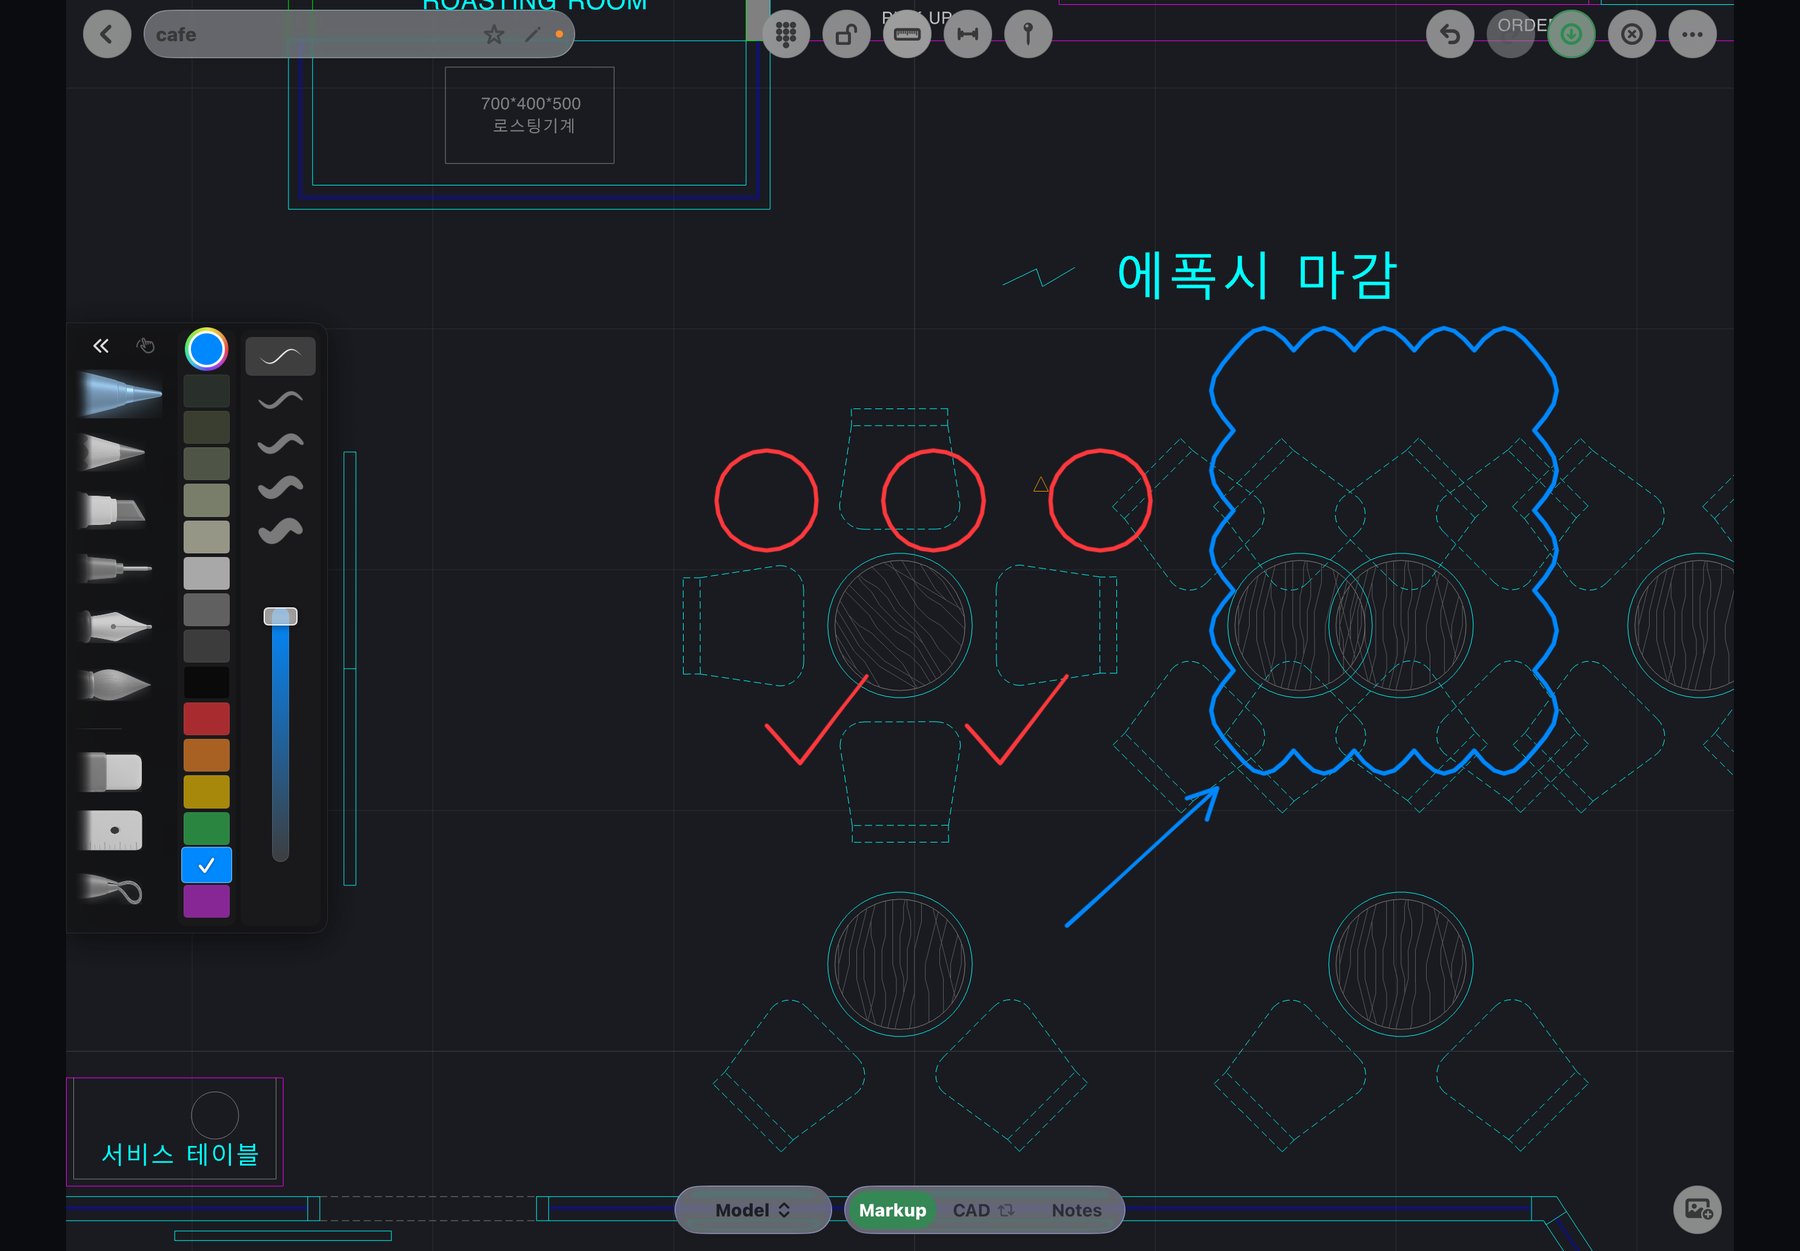The width and height of the screenshot is (1800, 1251).
Task: Choose the purple color swatch
Action: coord(206,901)
